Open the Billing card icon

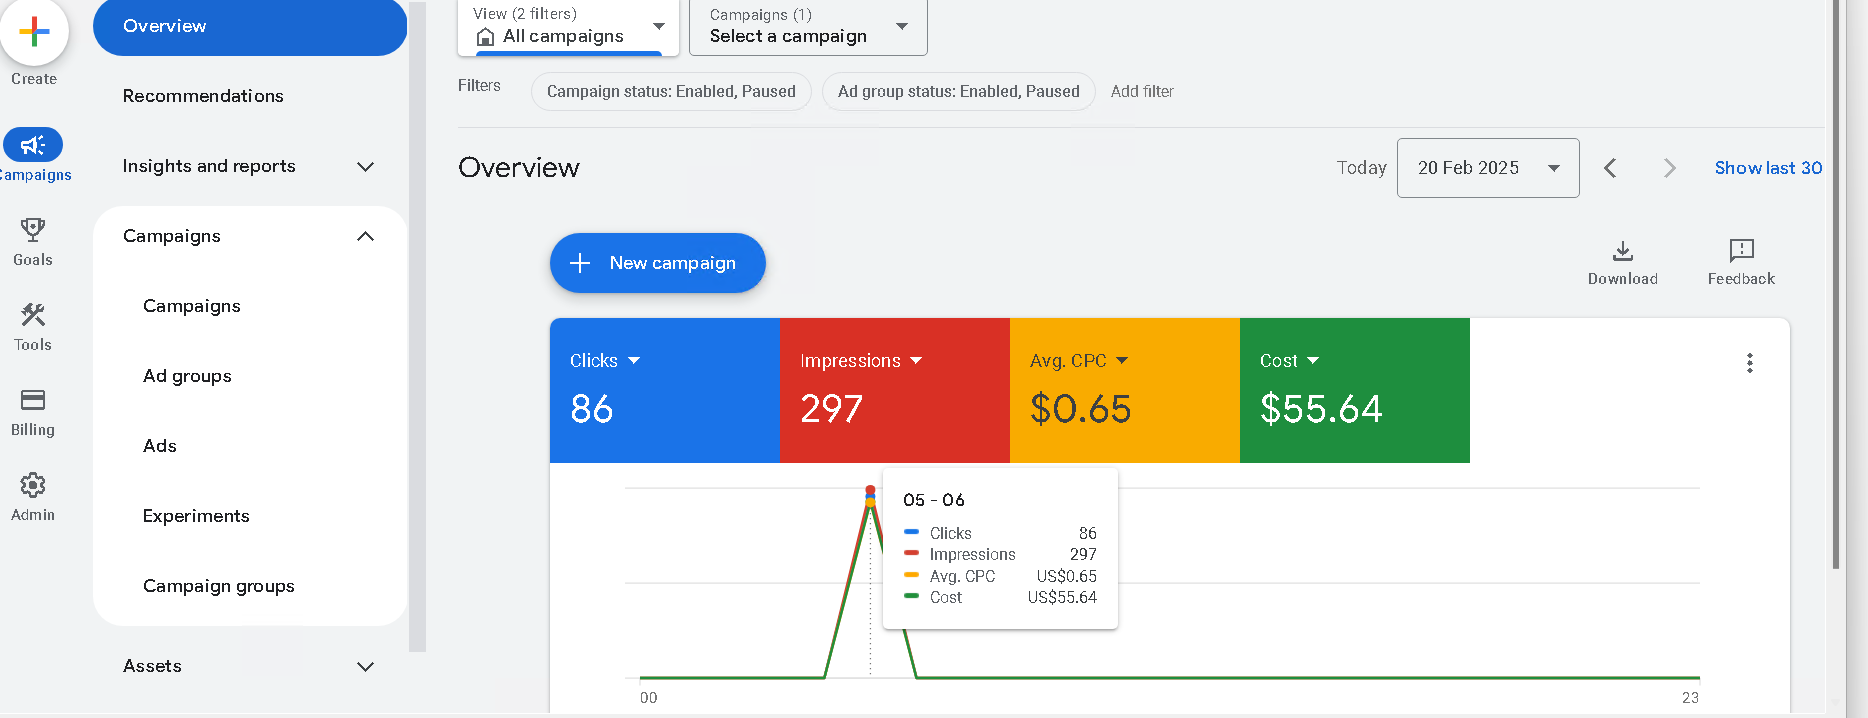(33, 400)
